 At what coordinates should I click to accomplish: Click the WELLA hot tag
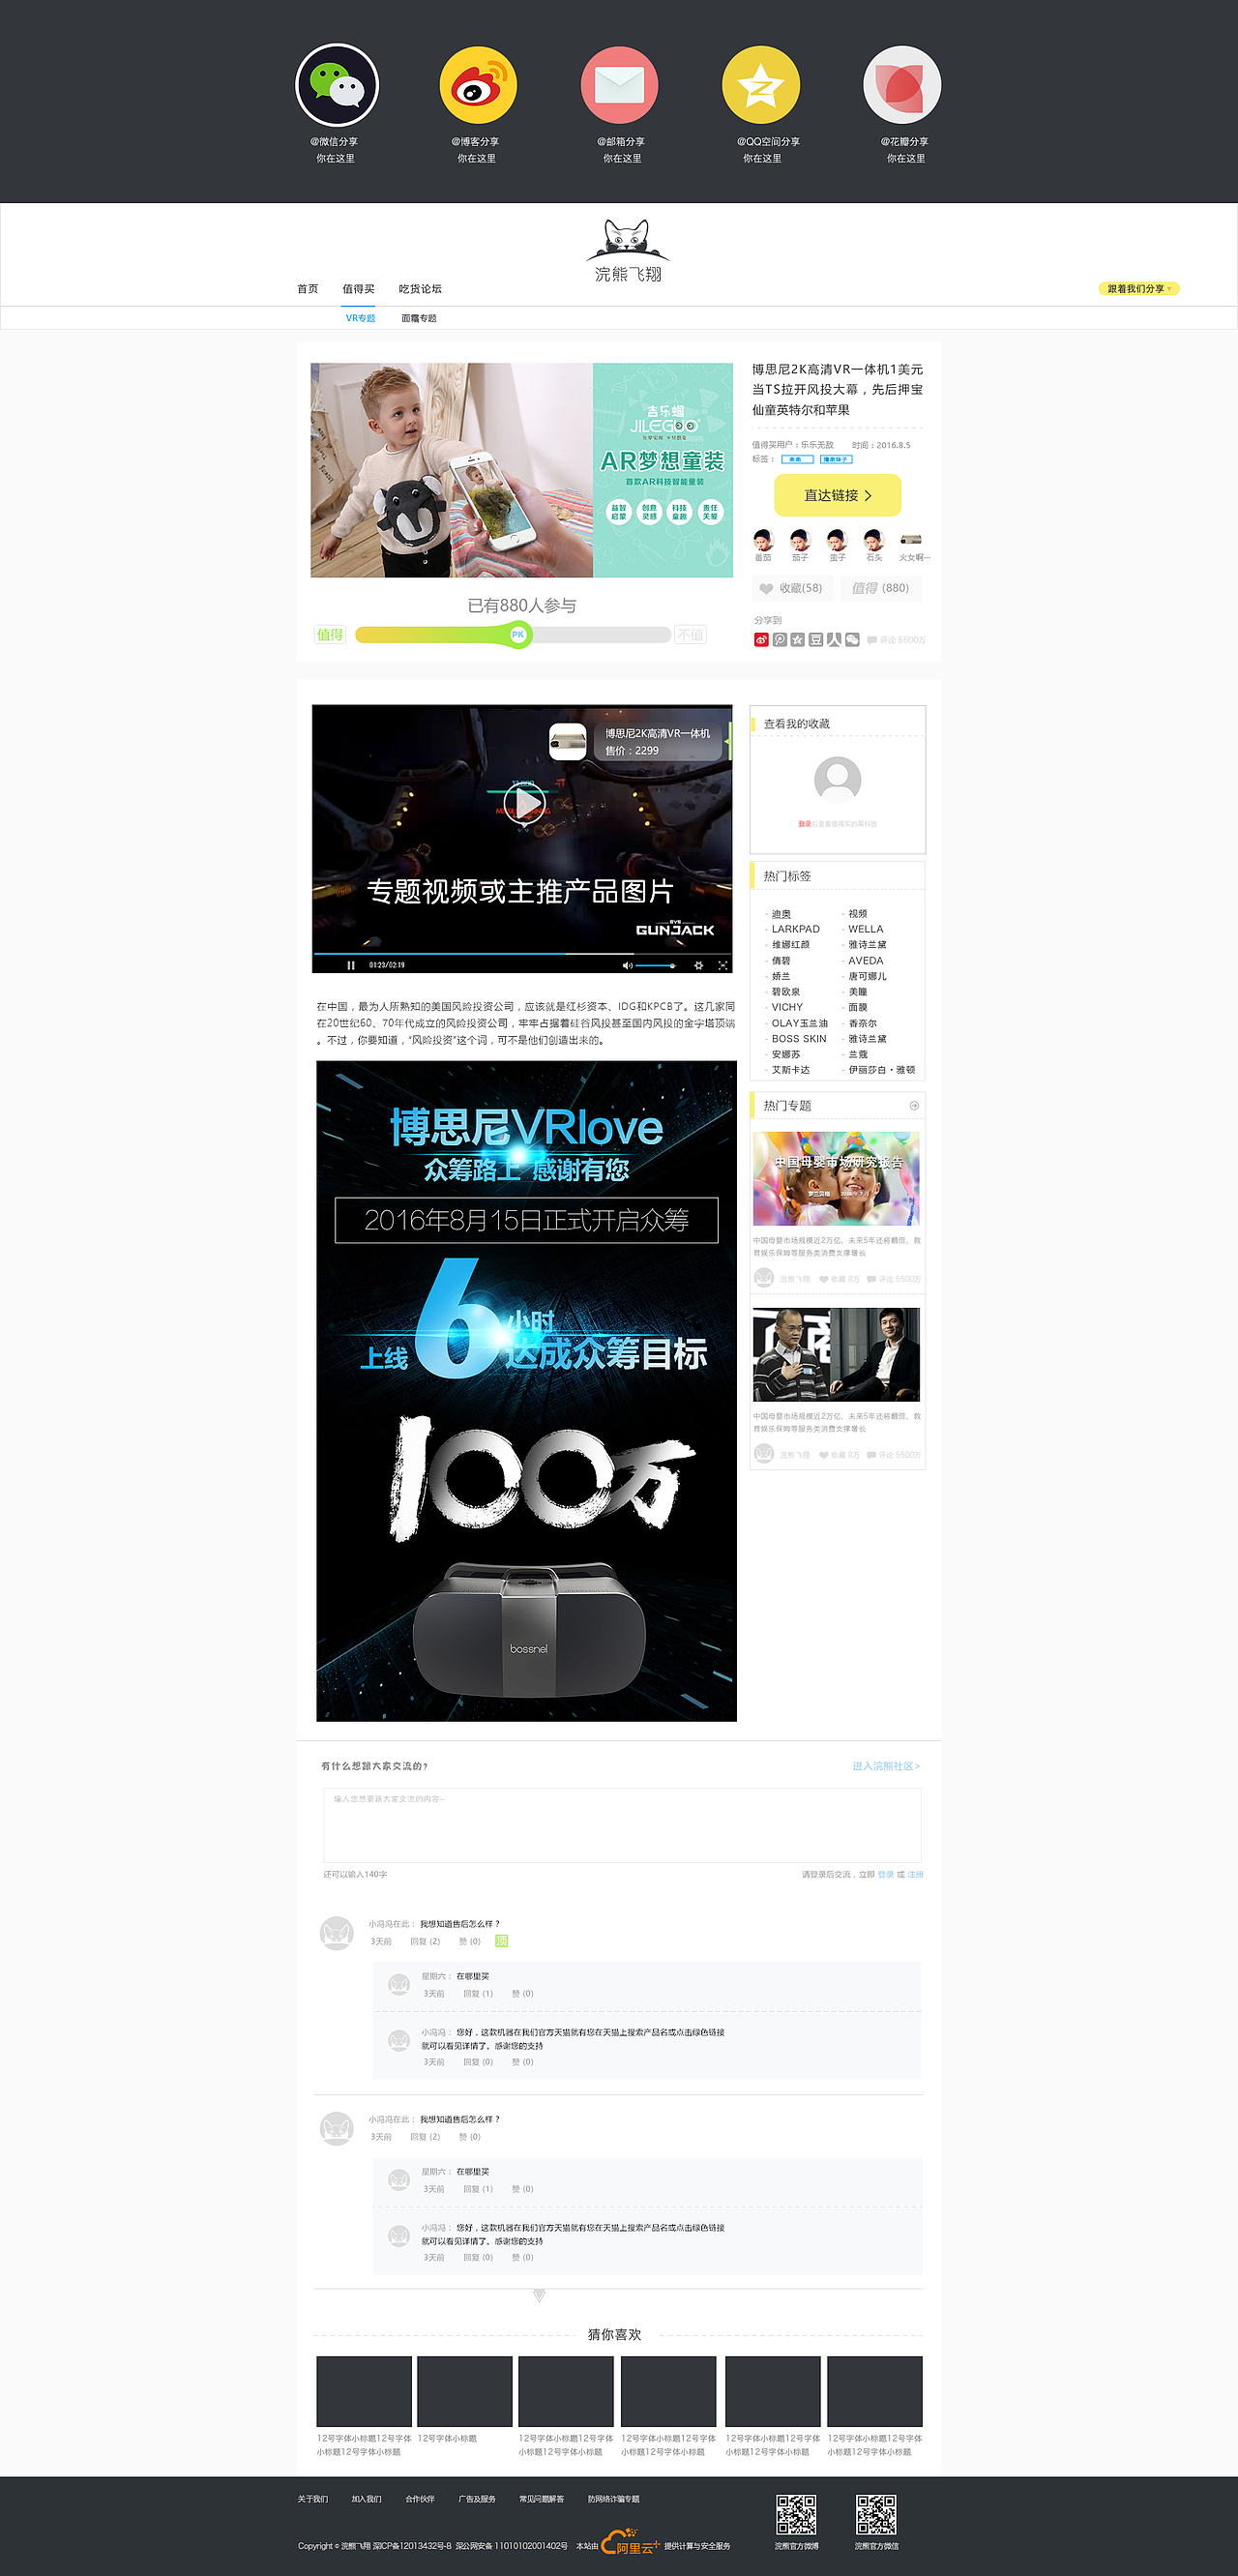tap(865, 929)
